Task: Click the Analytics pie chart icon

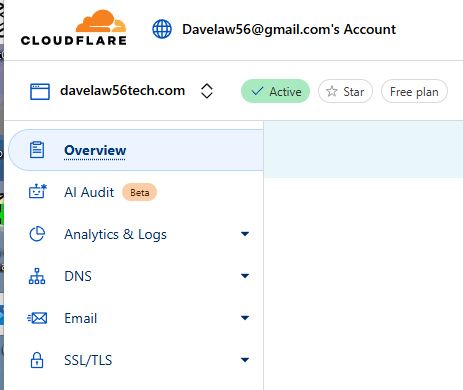Action: 37,234
